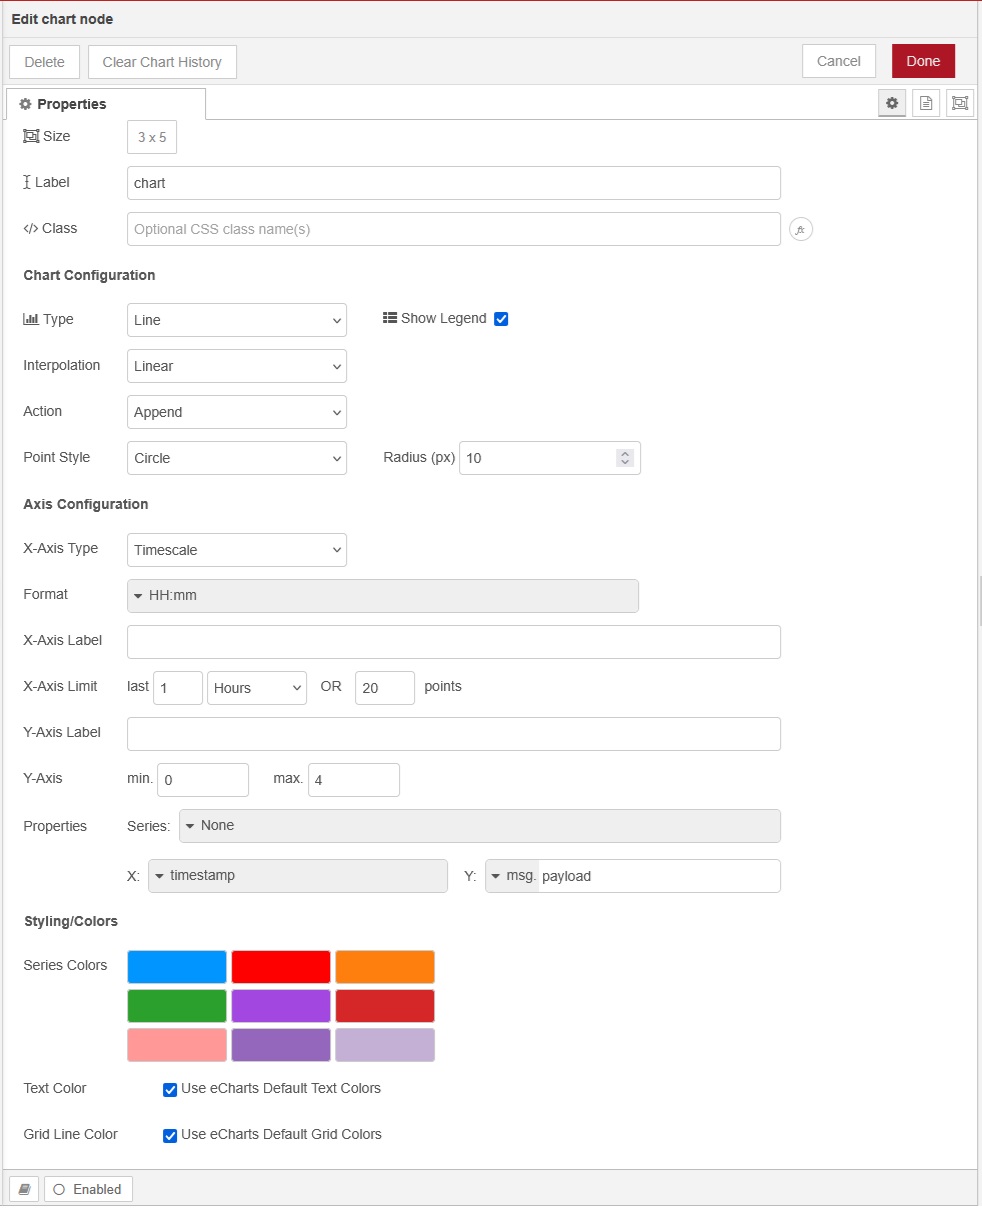This screenshot has width=982, height=1210.
Task: Open the X-Axis Type dropdown
Action: pyautogui.click(x=237, y=550)
